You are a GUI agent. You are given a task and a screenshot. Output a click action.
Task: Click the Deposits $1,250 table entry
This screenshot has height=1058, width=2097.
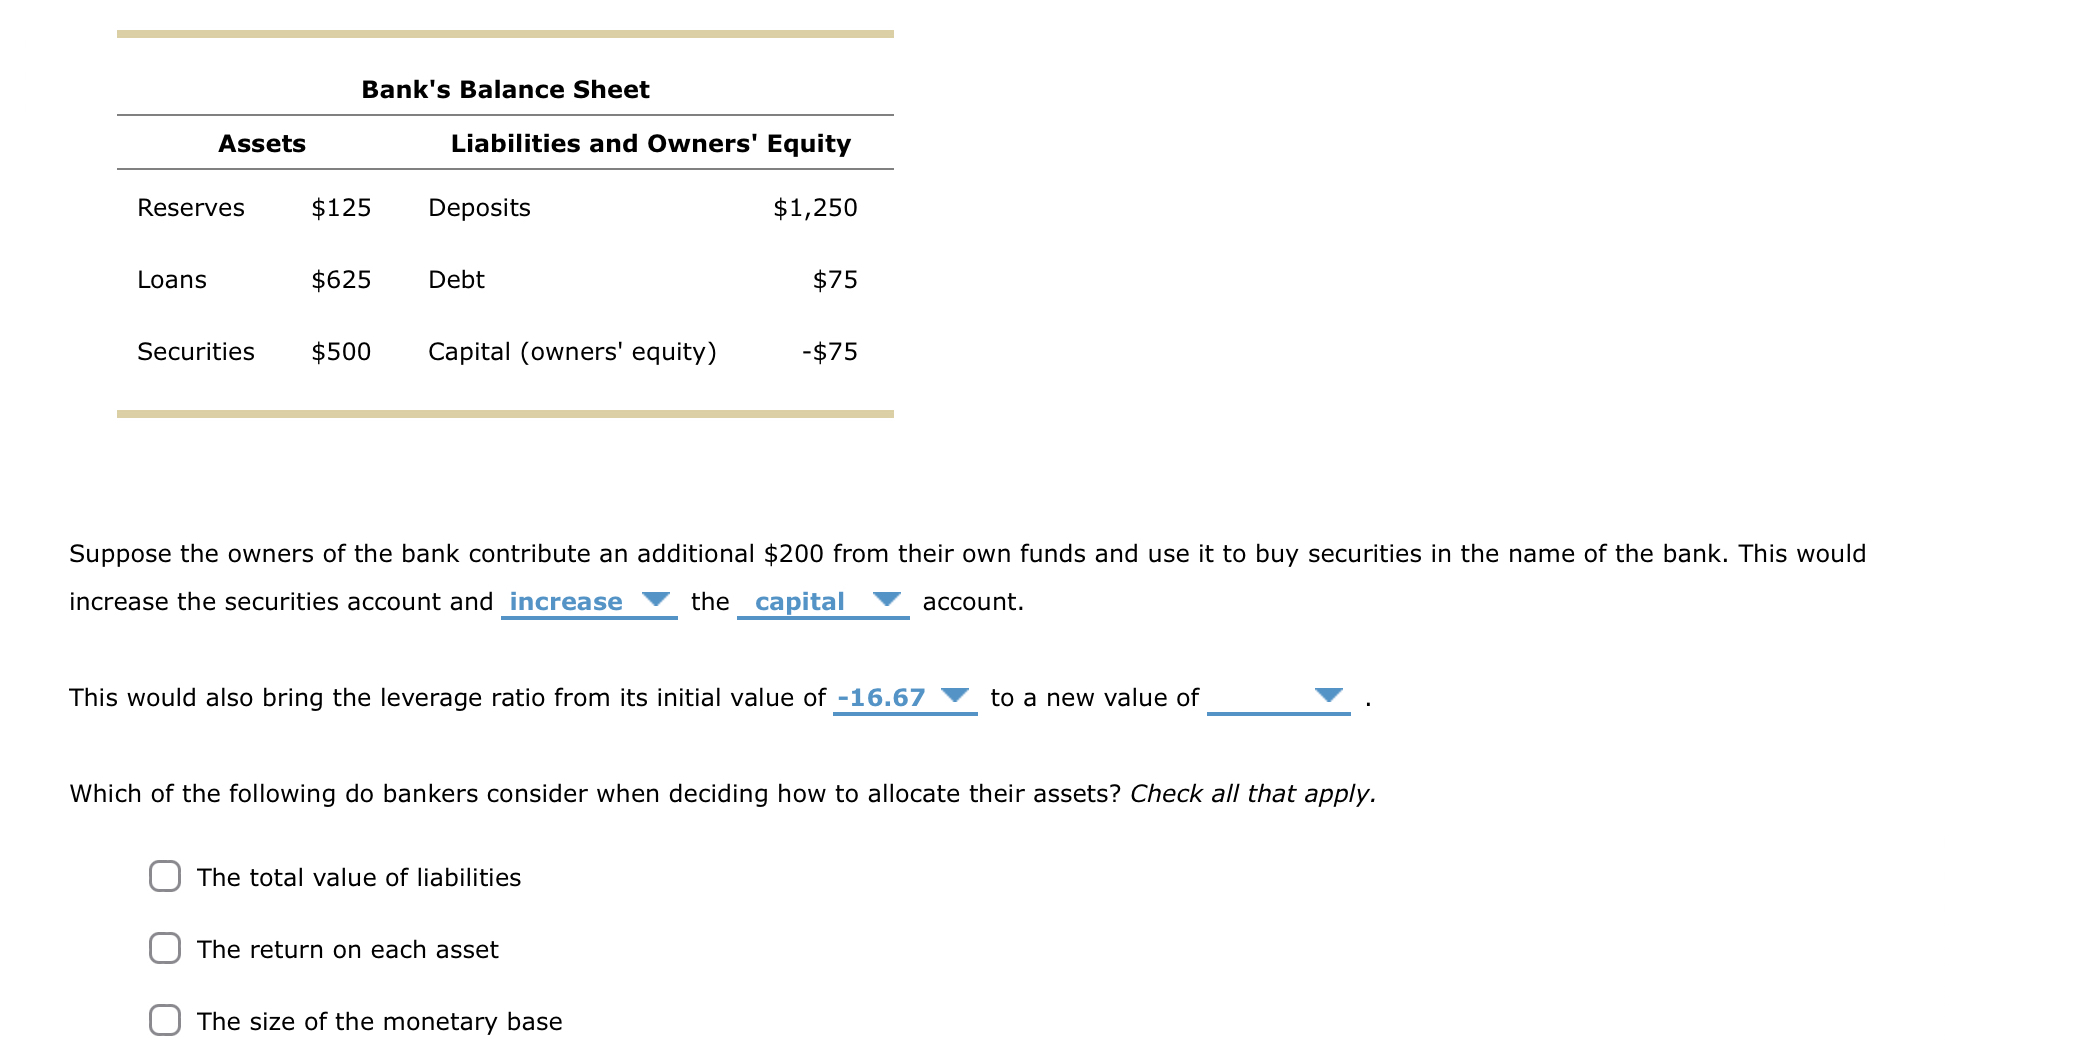(x=815, y=207)
